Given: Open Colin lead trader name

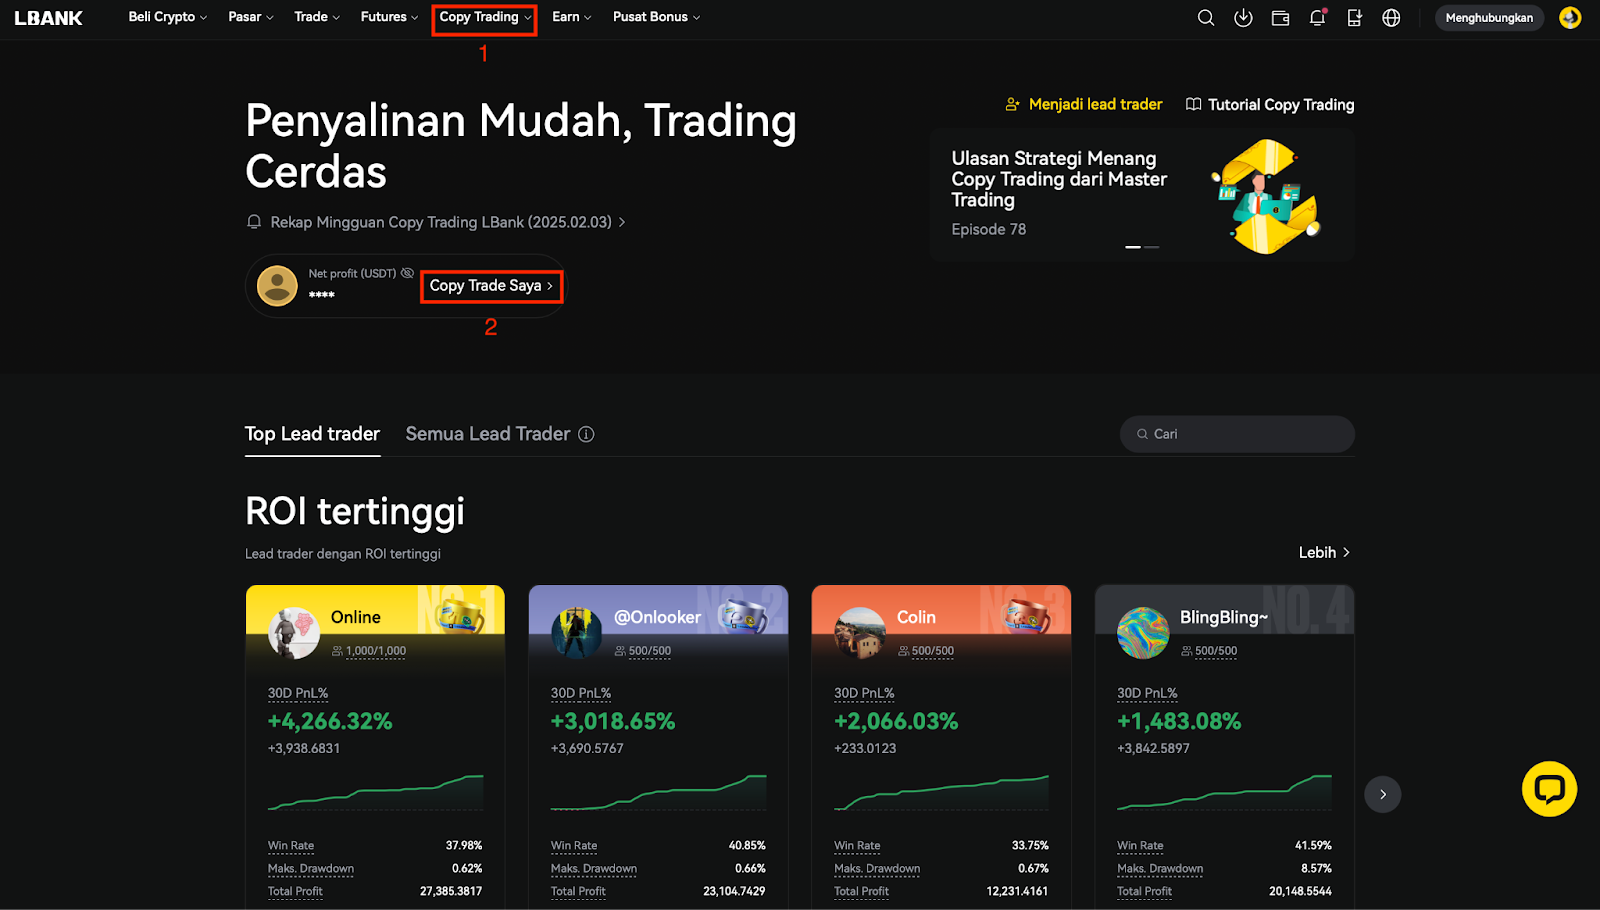Looking at the screenshot, I should pyautogui.click(x=916, y=617).
